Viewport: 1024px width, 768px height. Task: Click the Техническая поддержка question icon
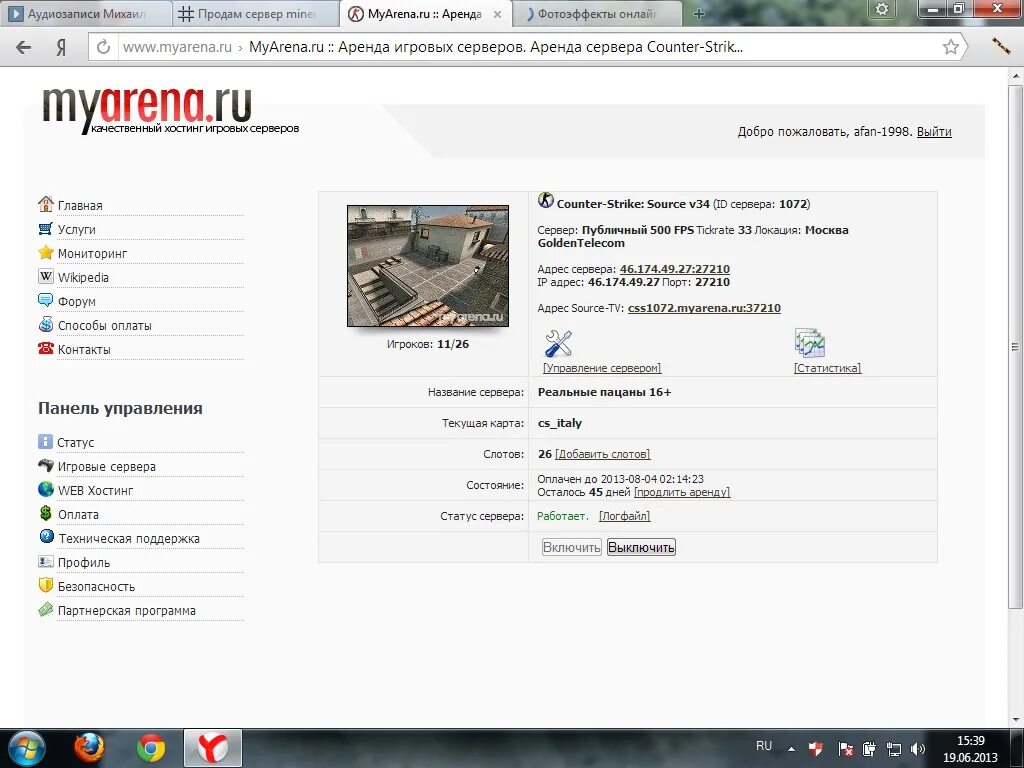click(x=46, y=537)
